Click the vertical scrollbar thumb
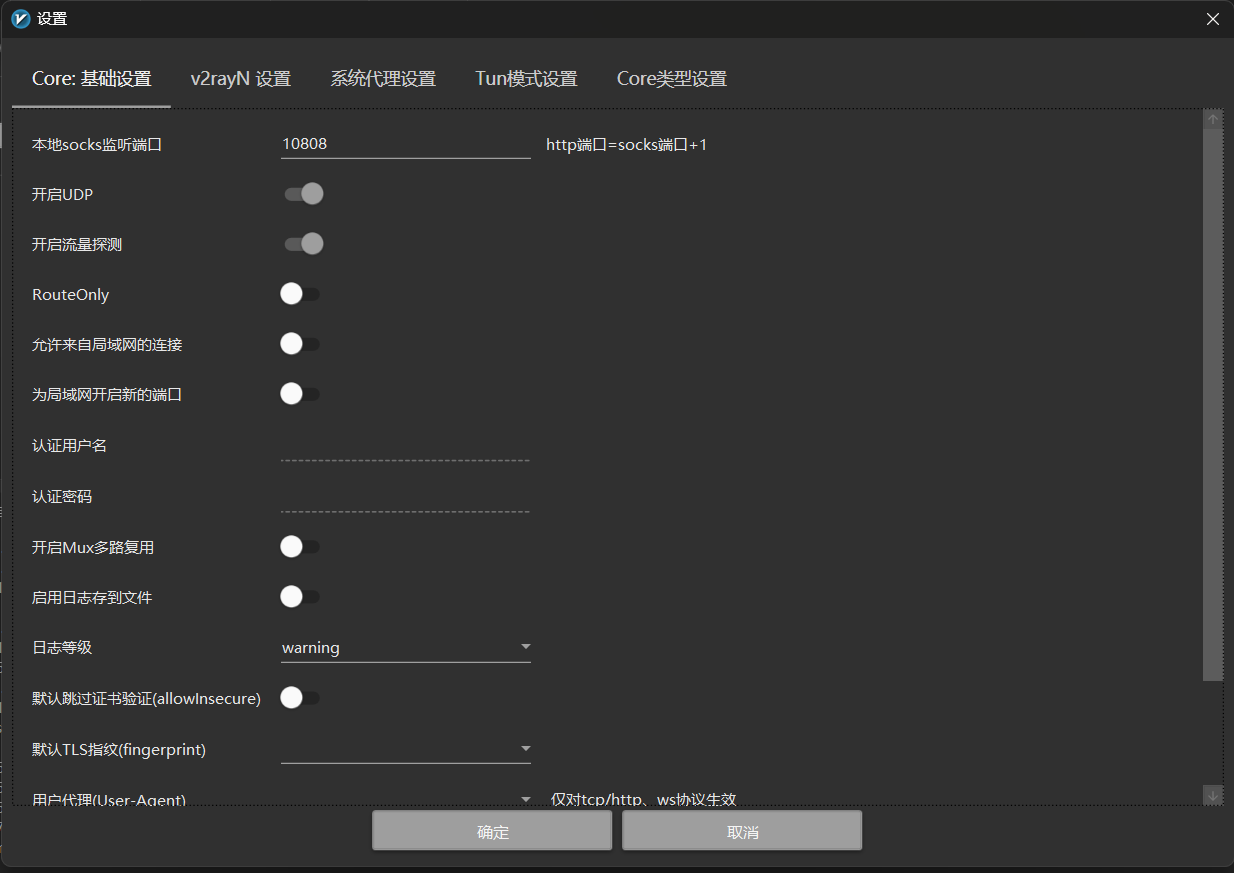The image size is (1234, 873). click(x=1213, y=405)
